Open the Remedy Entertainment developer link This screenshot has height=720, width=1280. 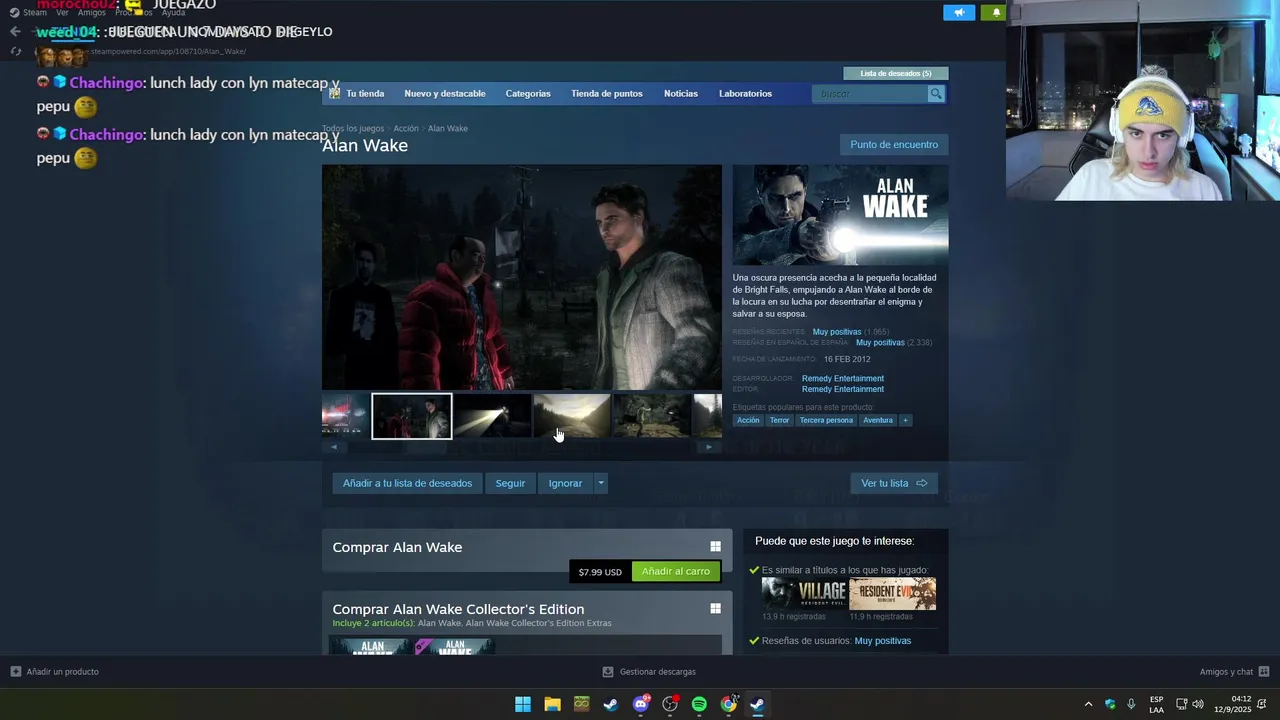[x=843, y=378]
